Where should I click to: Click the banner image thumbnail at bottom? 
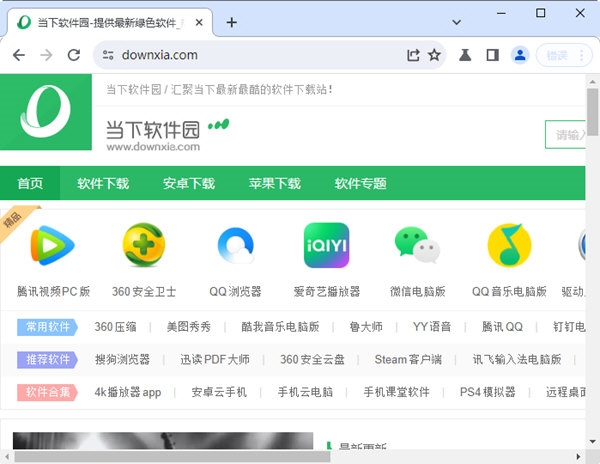pos(163,441)
